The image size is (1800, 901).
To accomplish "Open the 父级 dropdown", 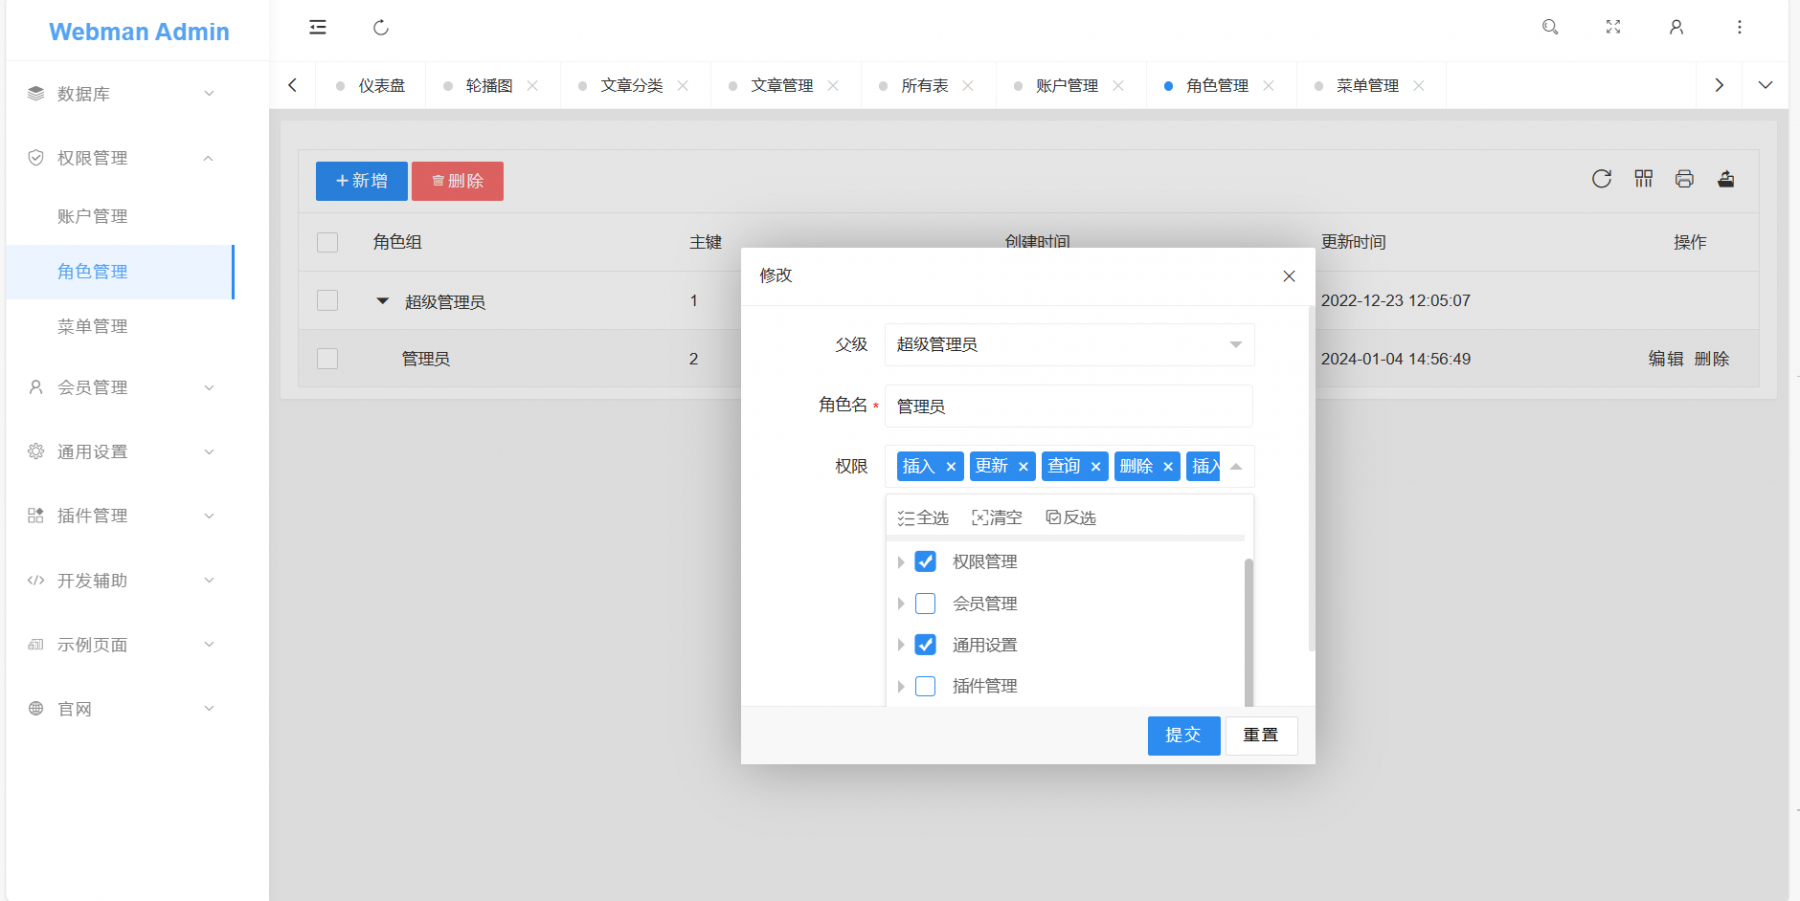I will tap(1069, 344).
